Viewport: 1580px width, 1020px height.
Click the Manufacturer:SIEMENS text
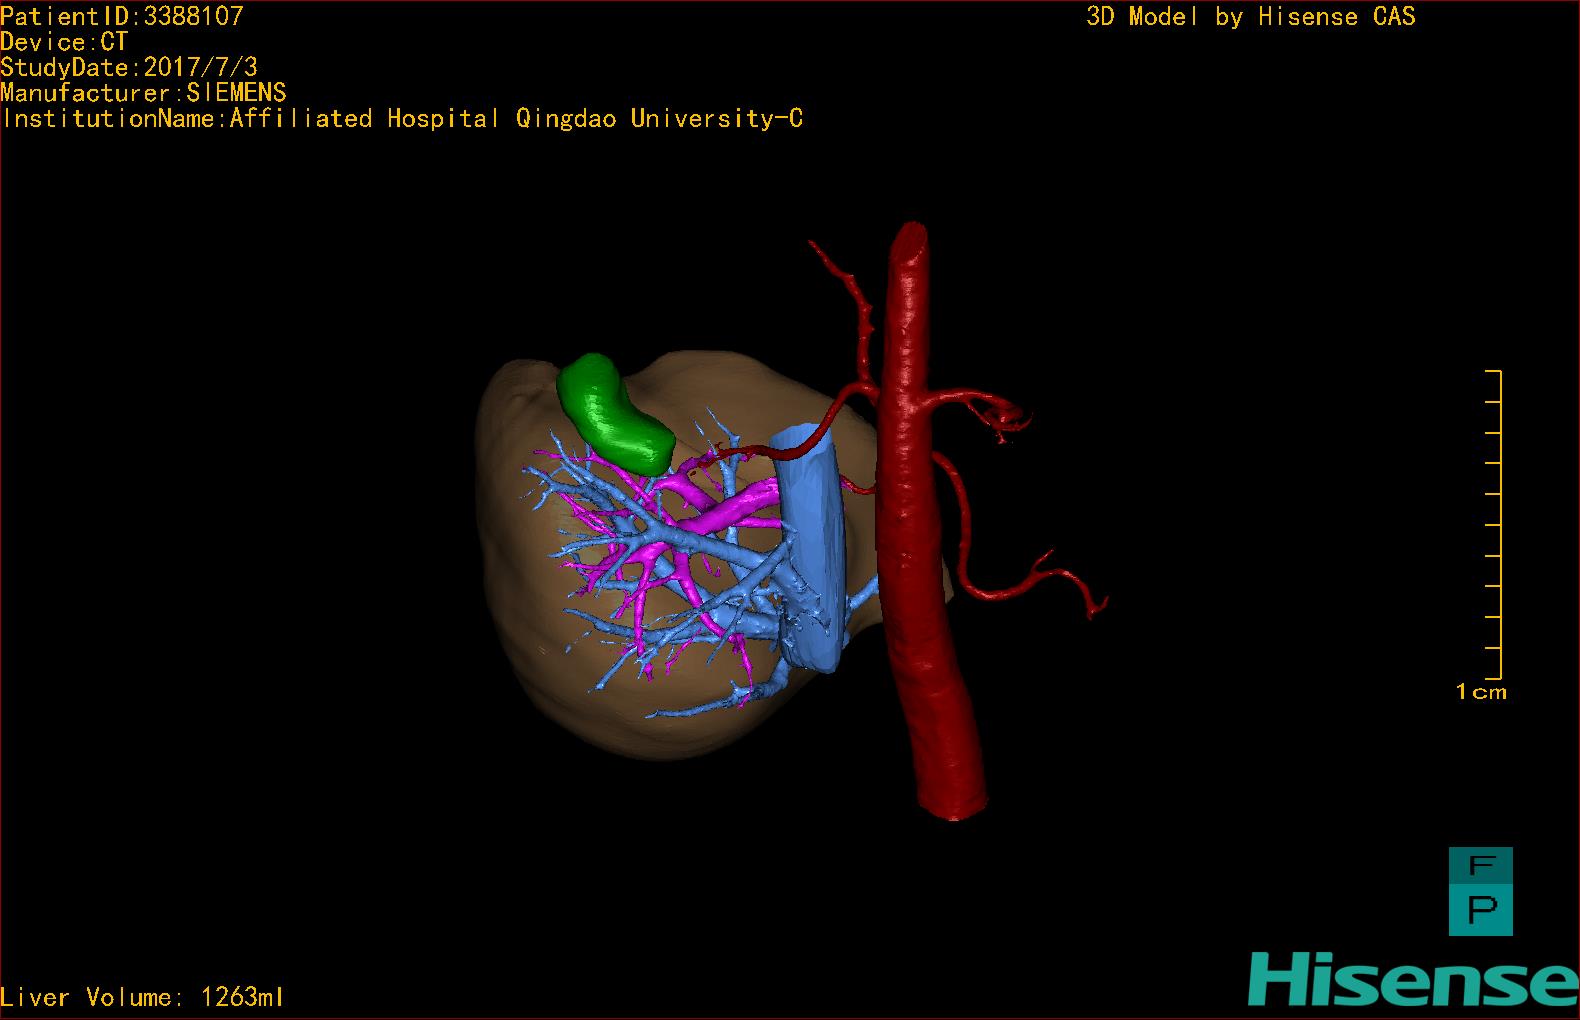[x=143, y=93]
